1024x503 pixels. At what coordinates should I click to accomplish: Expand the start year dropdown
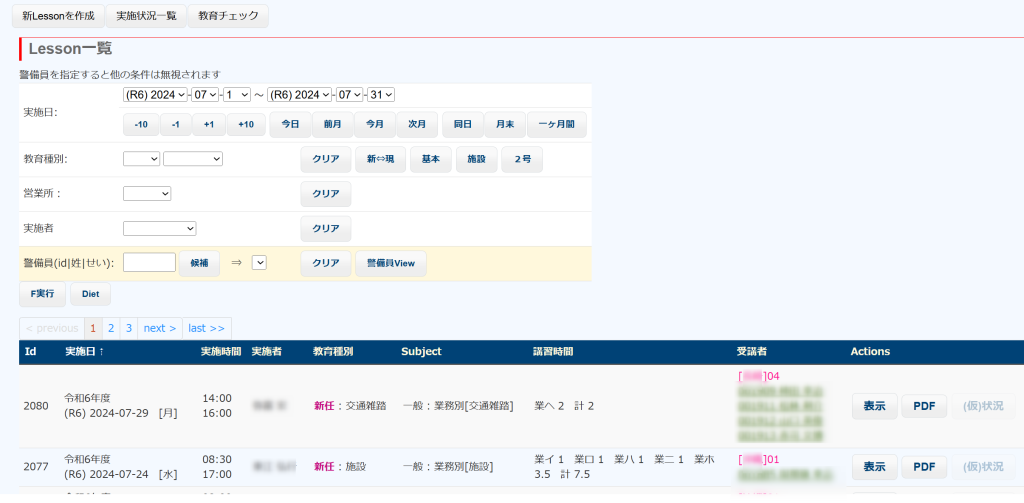(155, 95)
